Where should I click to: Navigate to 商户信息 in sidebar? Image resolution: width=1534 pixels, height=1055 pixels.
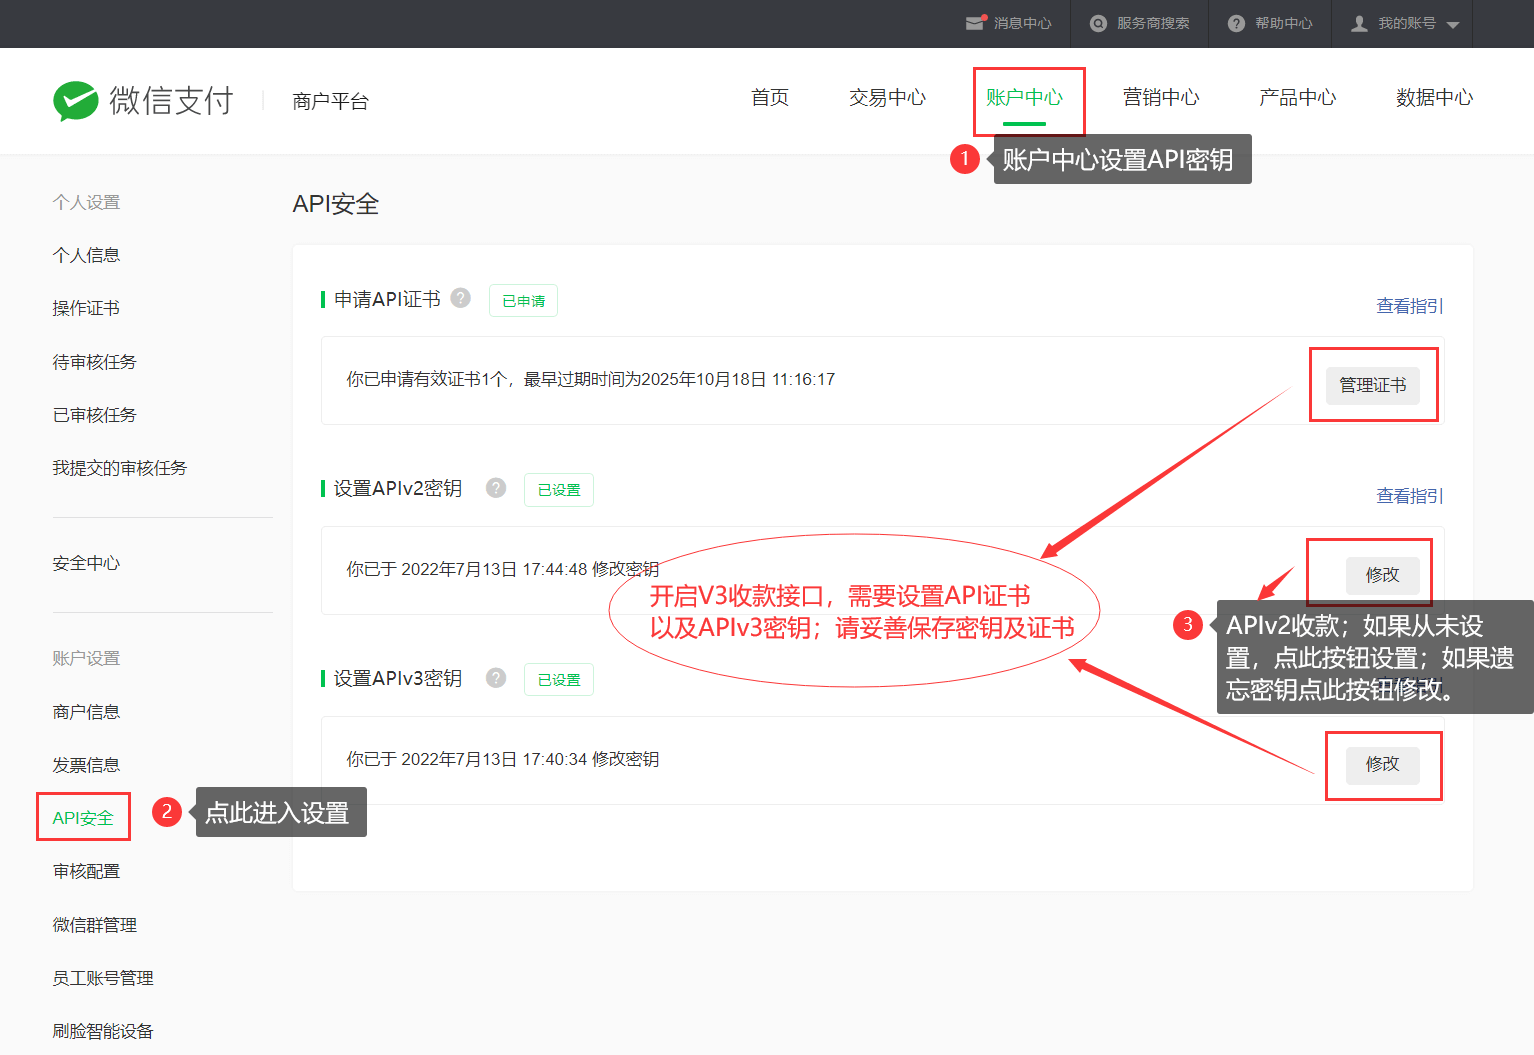coord(86,712)
